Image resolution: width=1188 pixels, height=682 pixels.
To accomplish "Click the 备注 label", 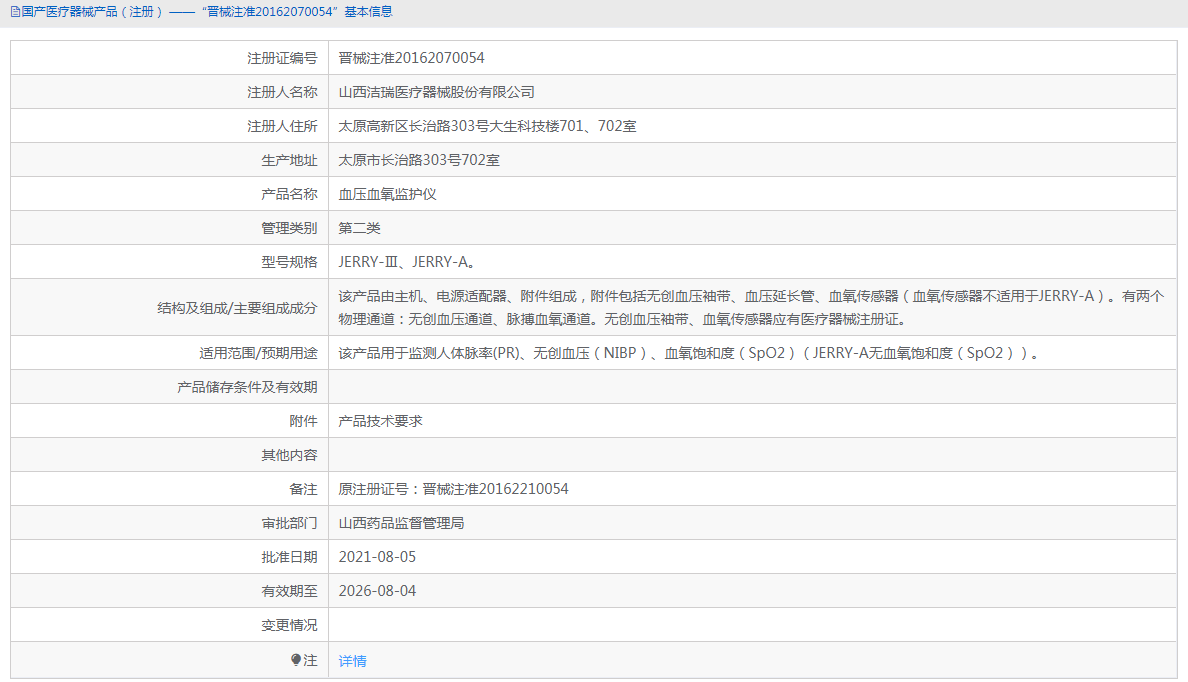I will [x=303, y=490].
